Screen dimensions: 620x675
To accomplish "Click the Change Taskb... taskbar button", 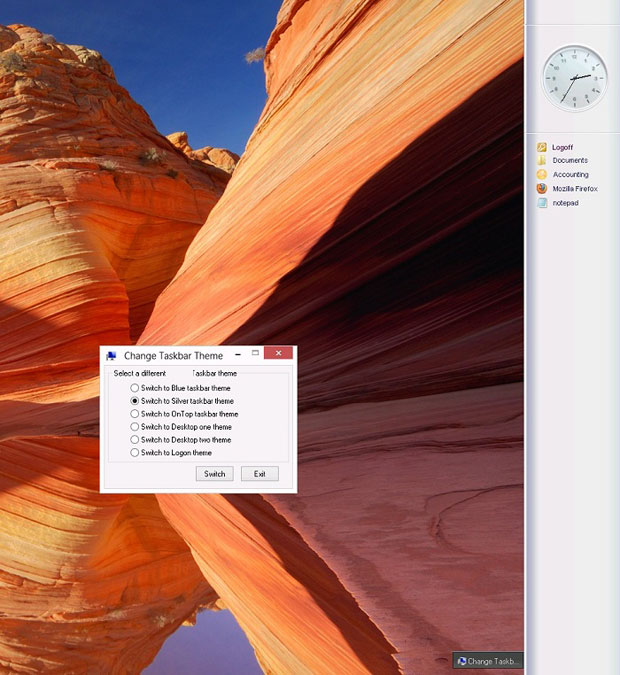I will coord(488,661).
